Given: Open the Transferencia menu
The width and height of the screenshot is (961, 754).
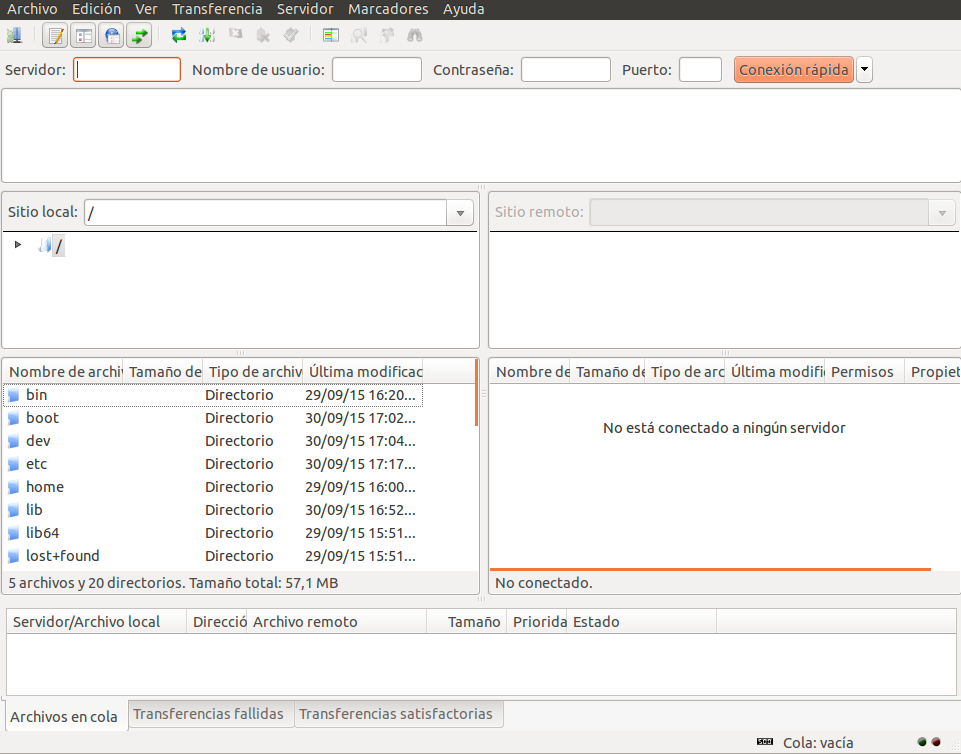Looking at the screenshot, I should pos(217,8).
